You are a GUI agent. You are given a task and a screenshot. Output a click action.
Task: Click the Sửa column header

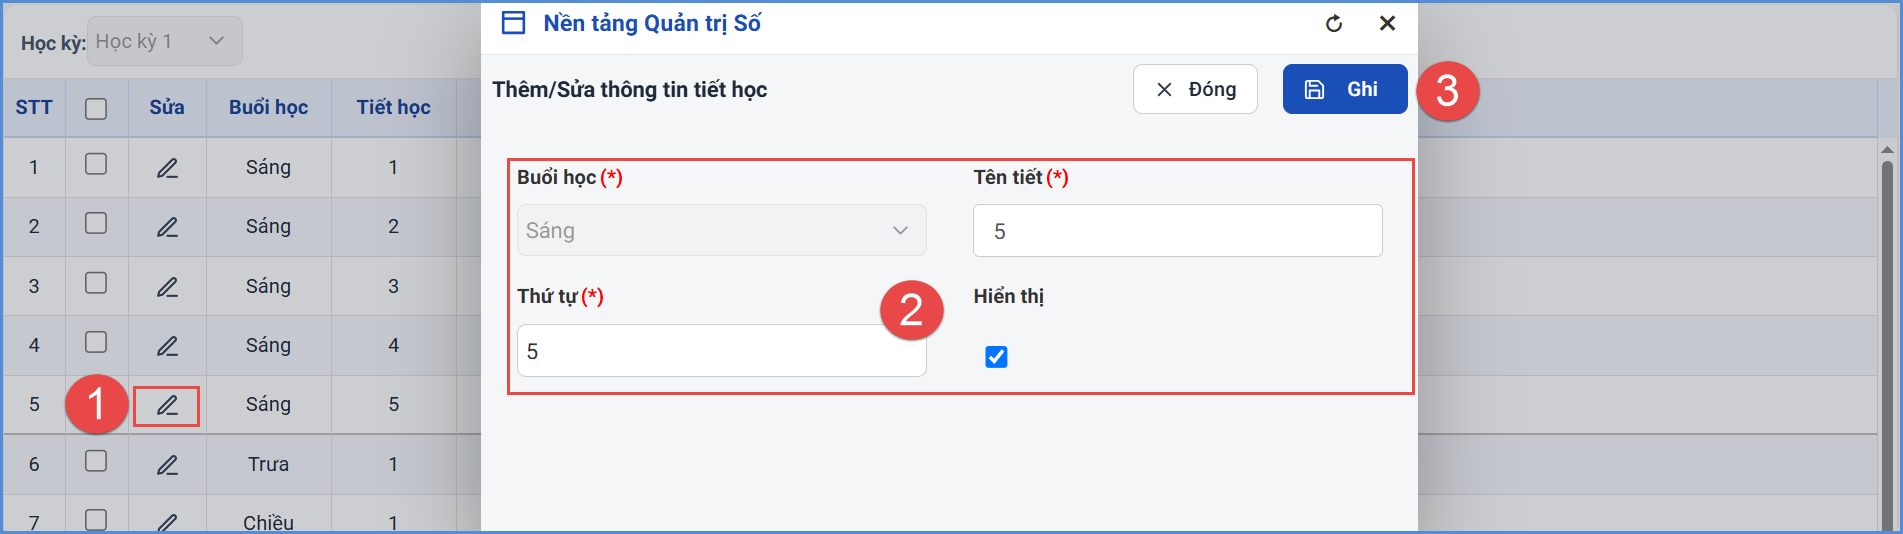tap(167, 107)
